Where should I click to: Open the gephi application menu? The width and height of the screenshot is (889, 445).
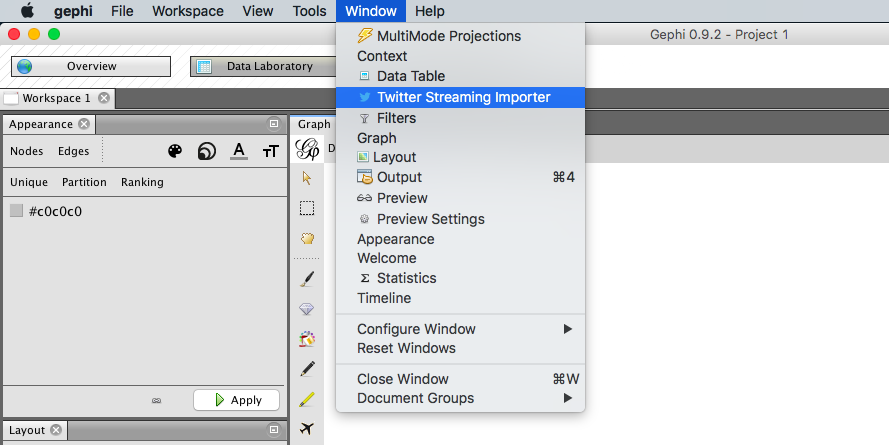pos(74,11)
